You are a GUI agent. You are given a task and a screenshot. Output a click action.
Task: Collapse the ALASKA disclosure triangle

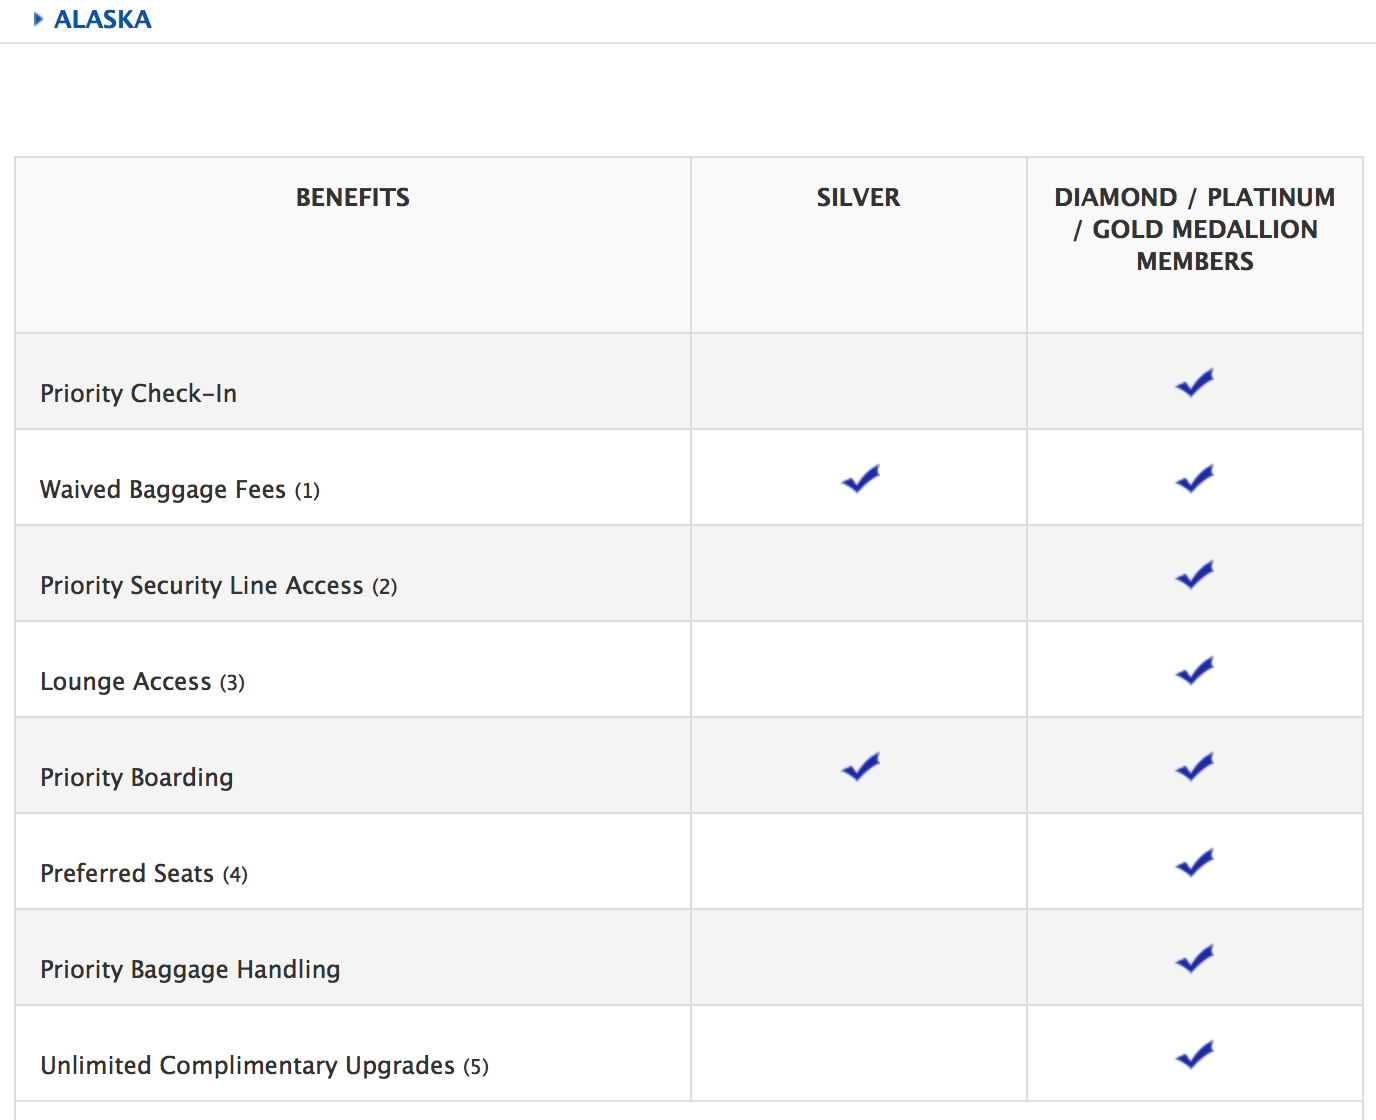coord(38,18)
